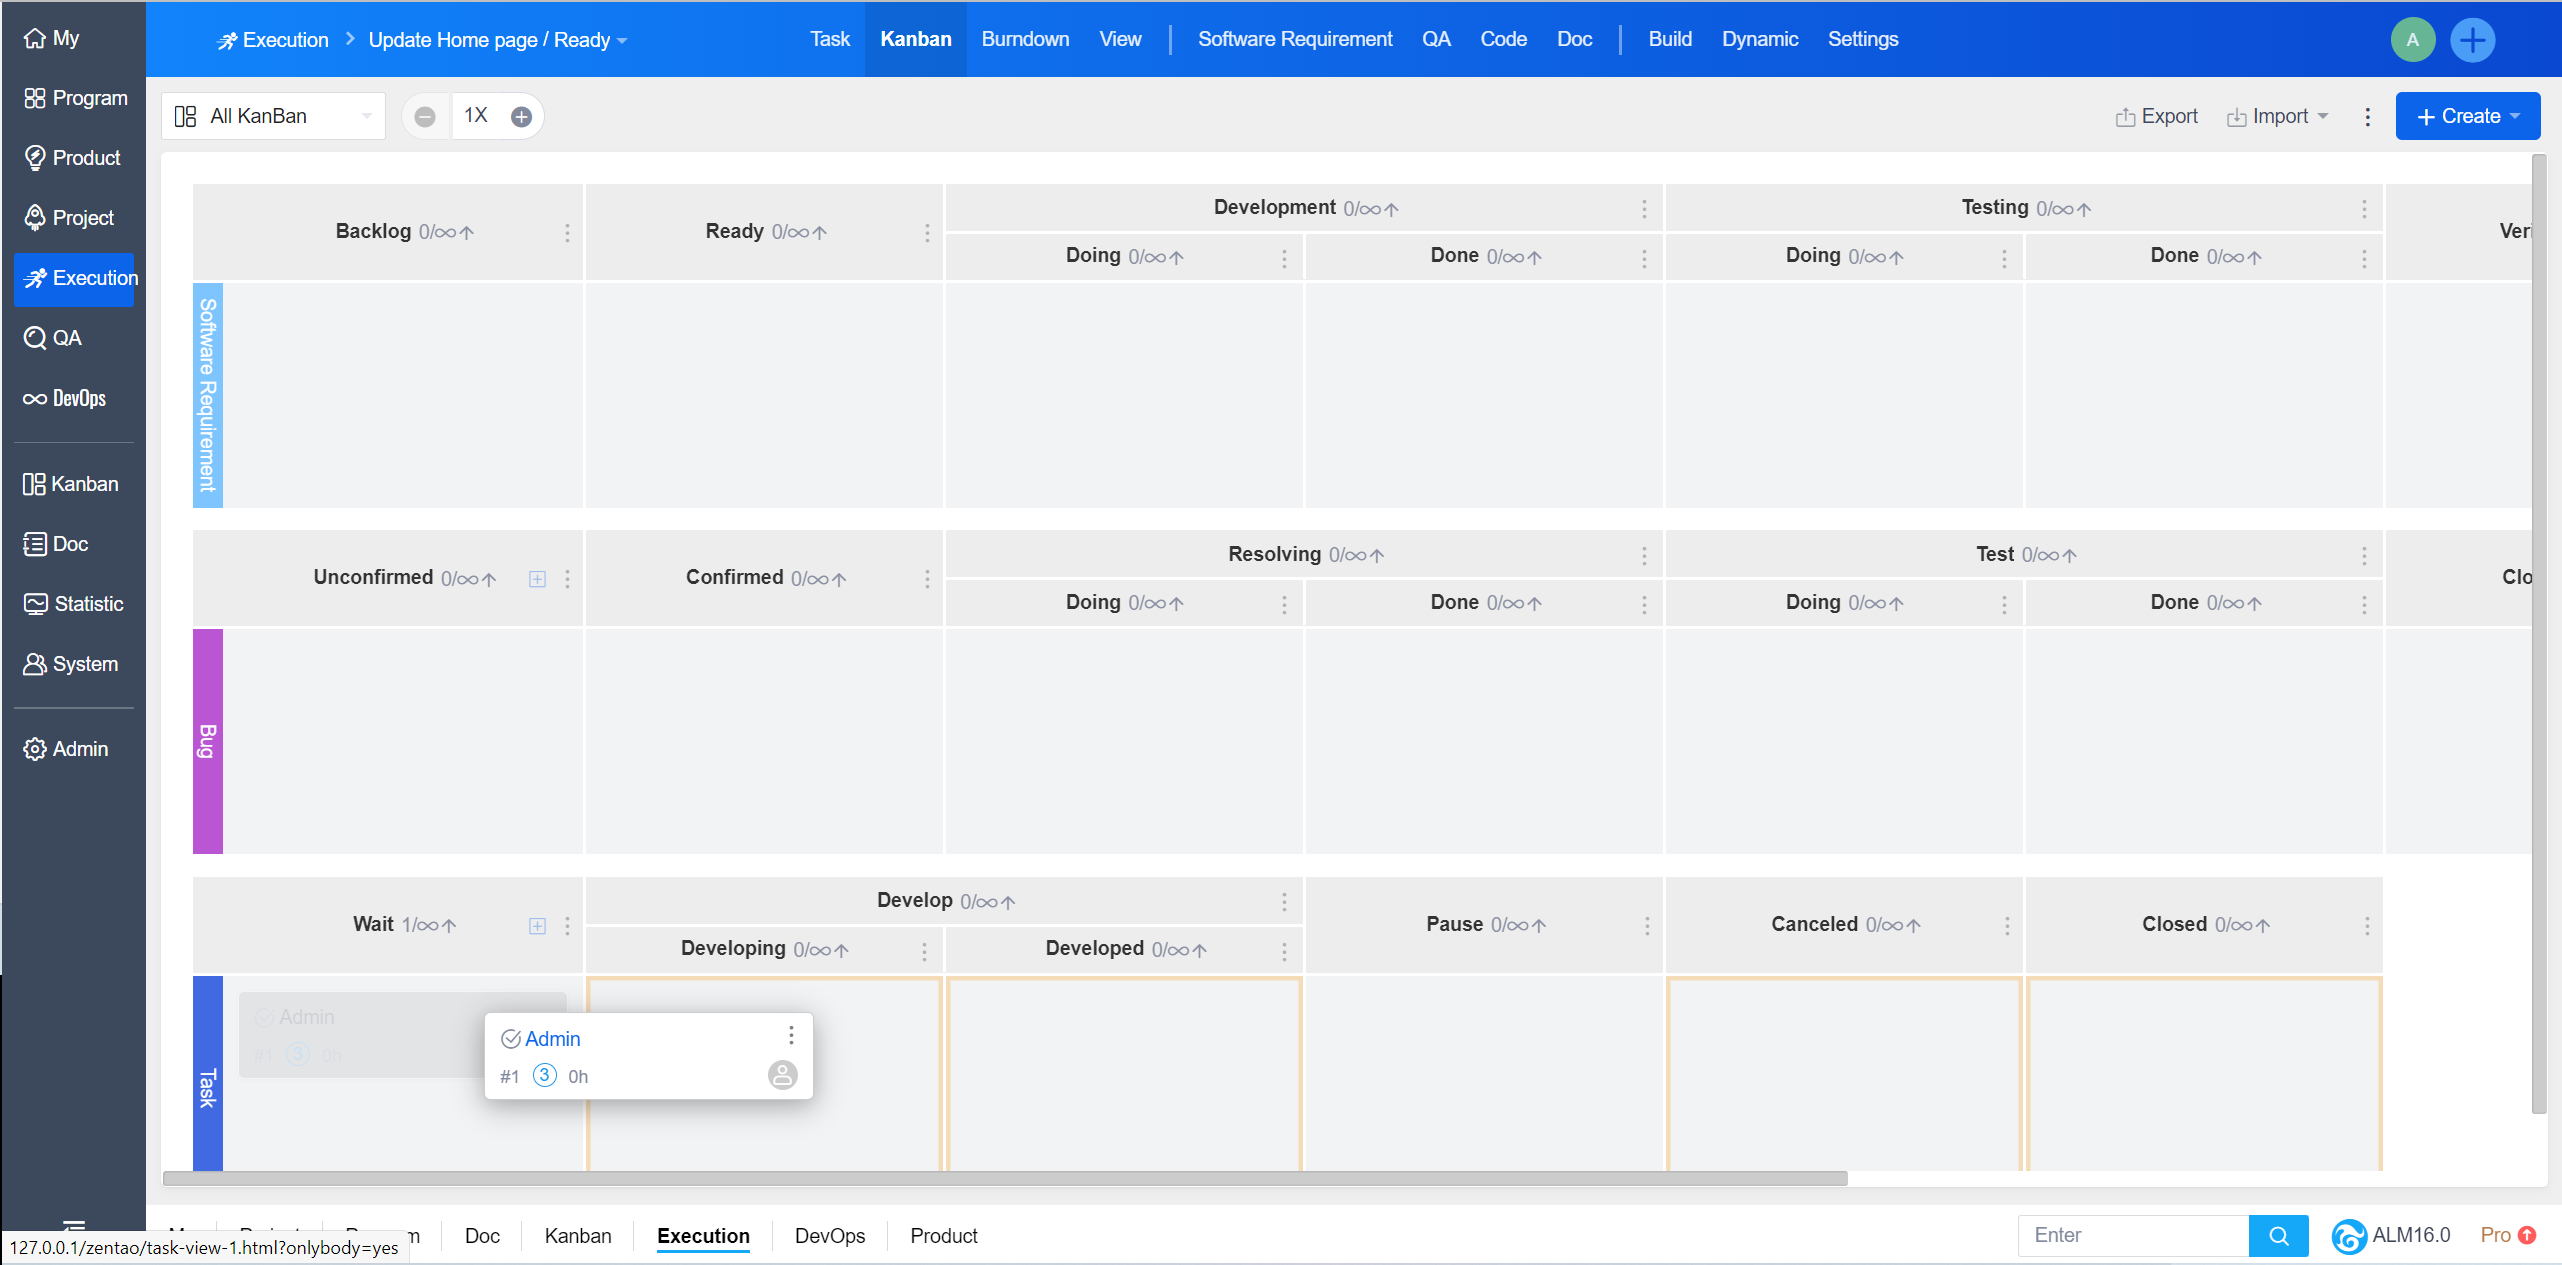Click the Create button

click(2467, 116)
